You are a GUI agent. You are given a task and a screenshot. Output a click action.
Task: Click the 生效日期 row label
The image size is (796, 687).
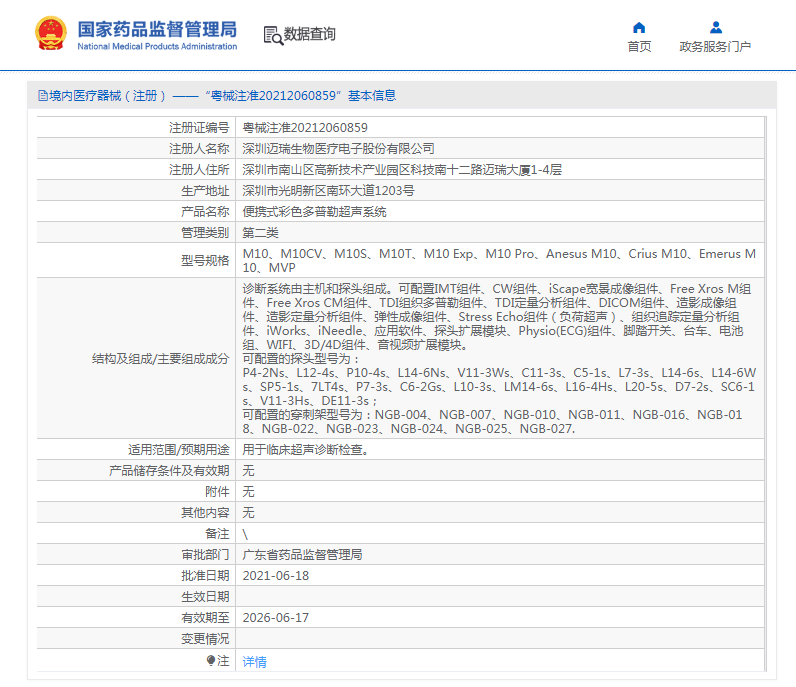tap(205, 597)
